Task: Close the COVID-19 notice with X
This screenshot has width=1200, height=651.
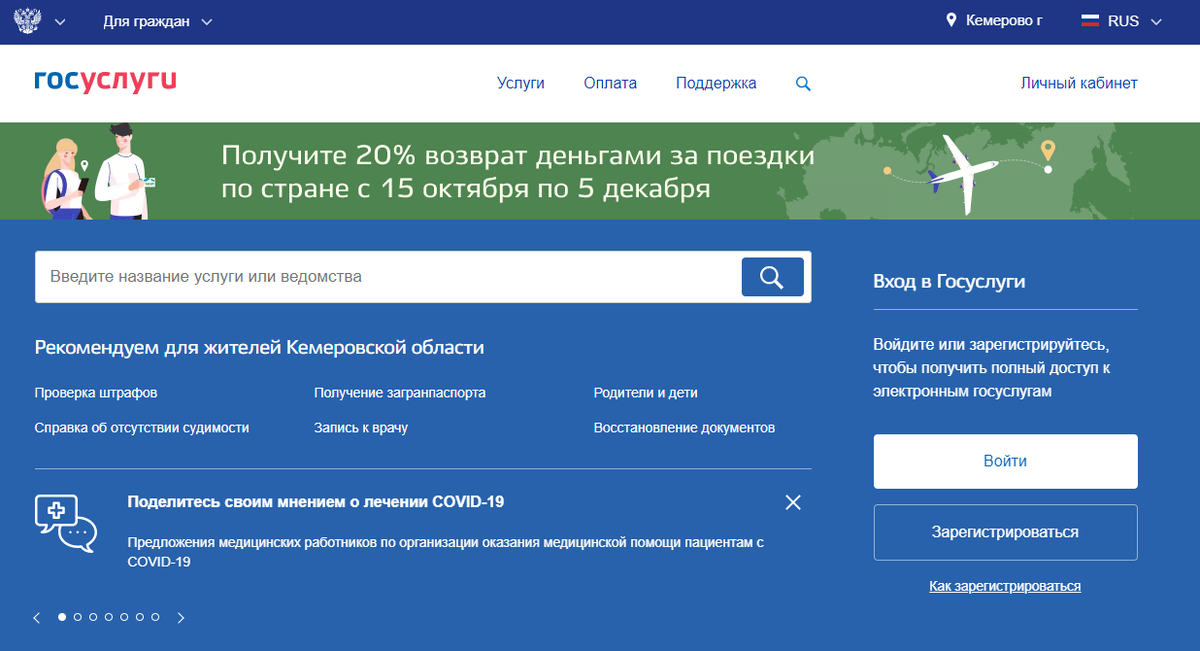Action: (x=793, y=502)
